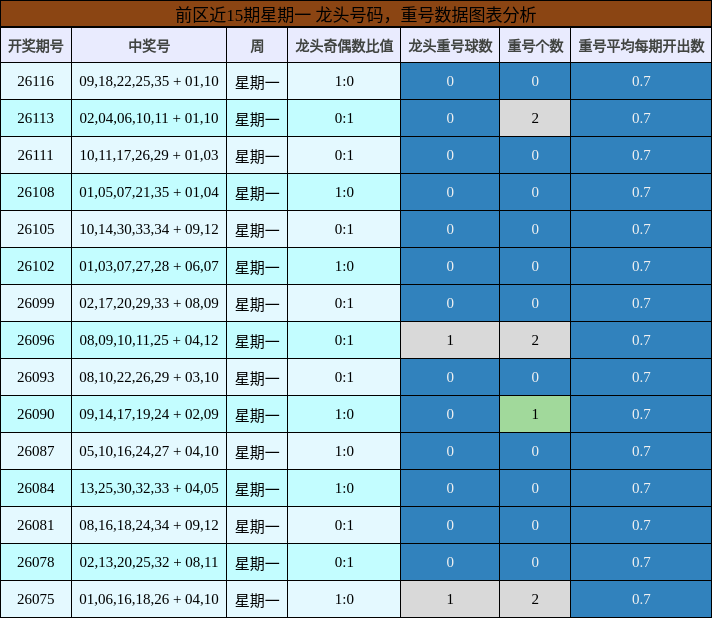The height and width of the screenshot is (618, 712).
Task: Click '星期一' in row 26105
Action: (257, 231)
